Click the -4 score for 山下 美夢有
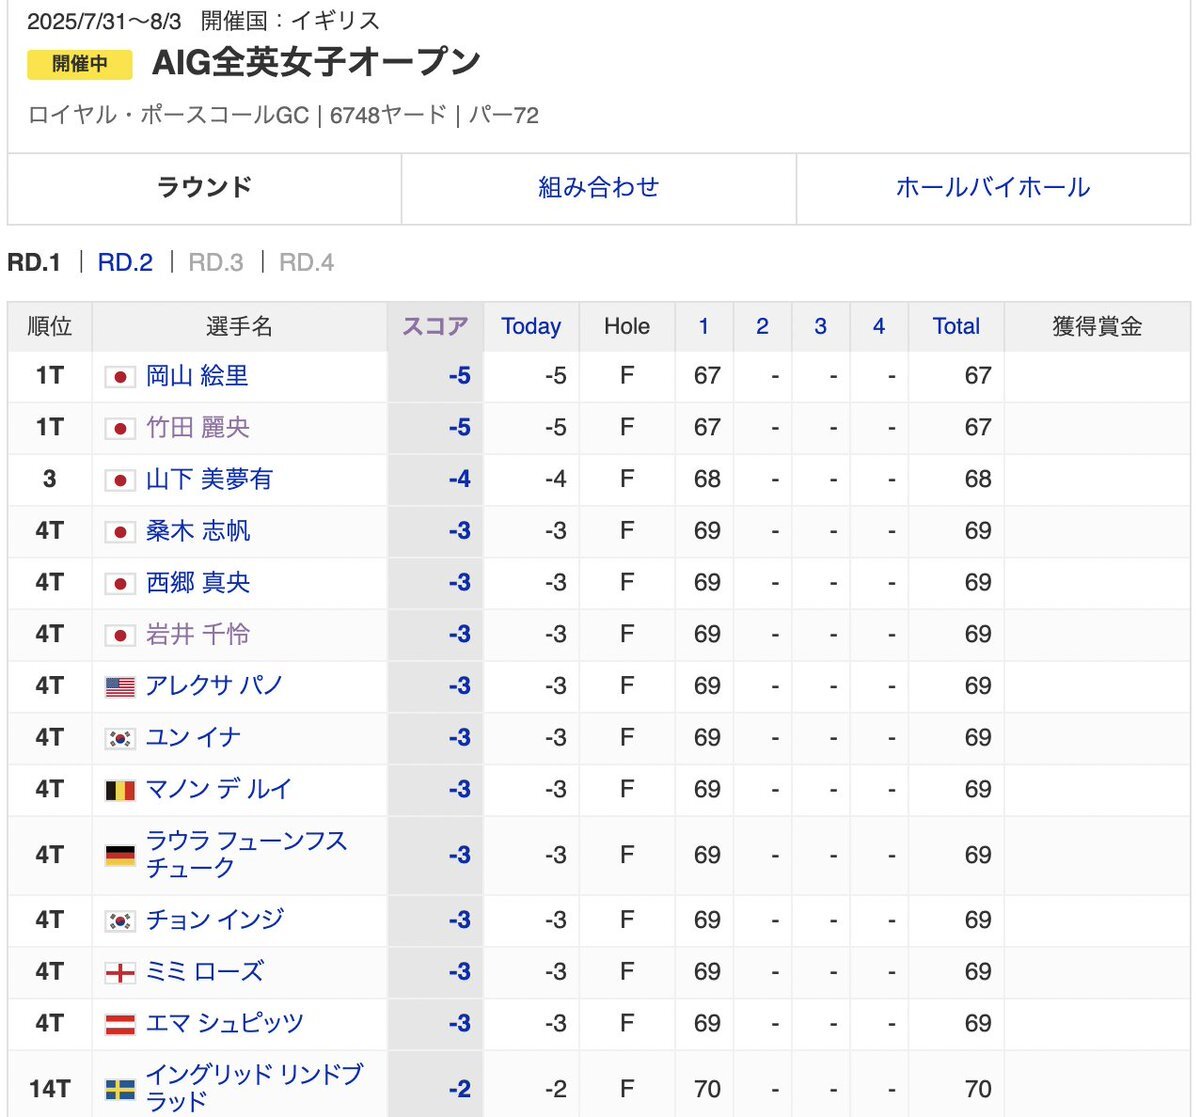 (x=460, y=480)
